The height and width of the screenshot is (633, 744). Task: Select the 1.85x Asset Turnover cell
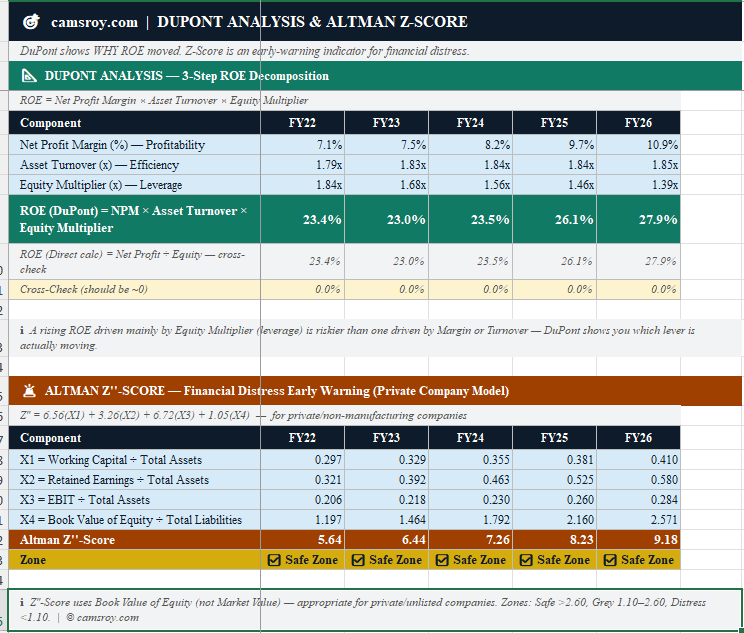coord(638,165)
